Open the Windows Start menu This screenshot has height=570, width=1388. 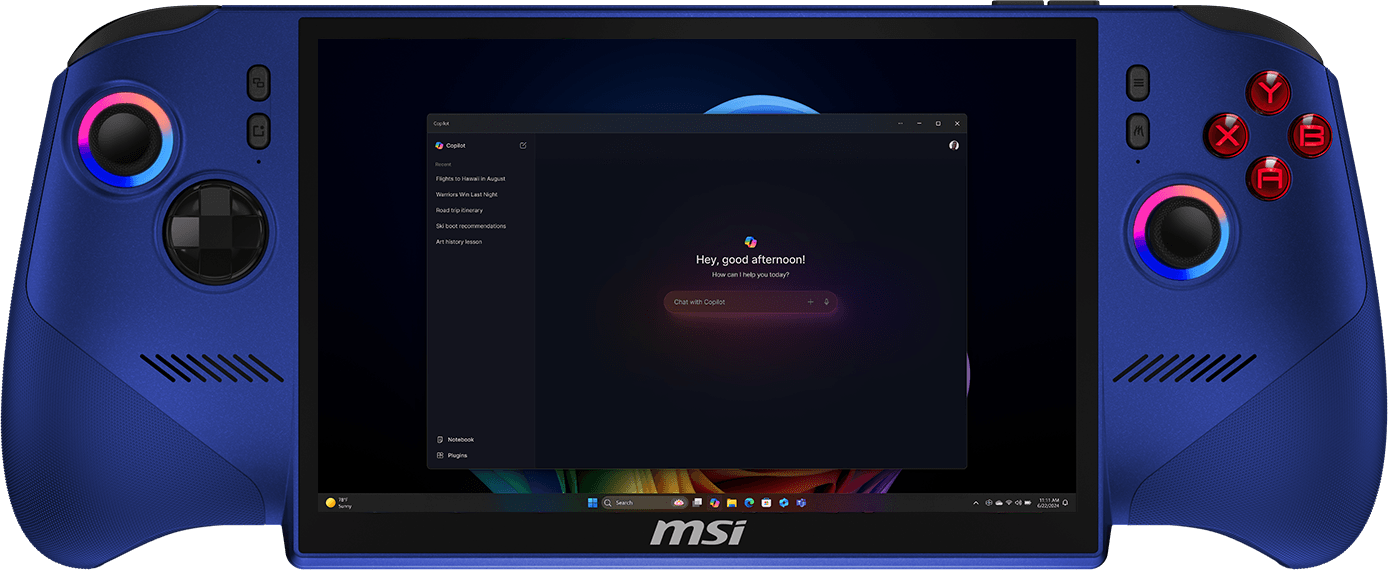pos(592,502)
